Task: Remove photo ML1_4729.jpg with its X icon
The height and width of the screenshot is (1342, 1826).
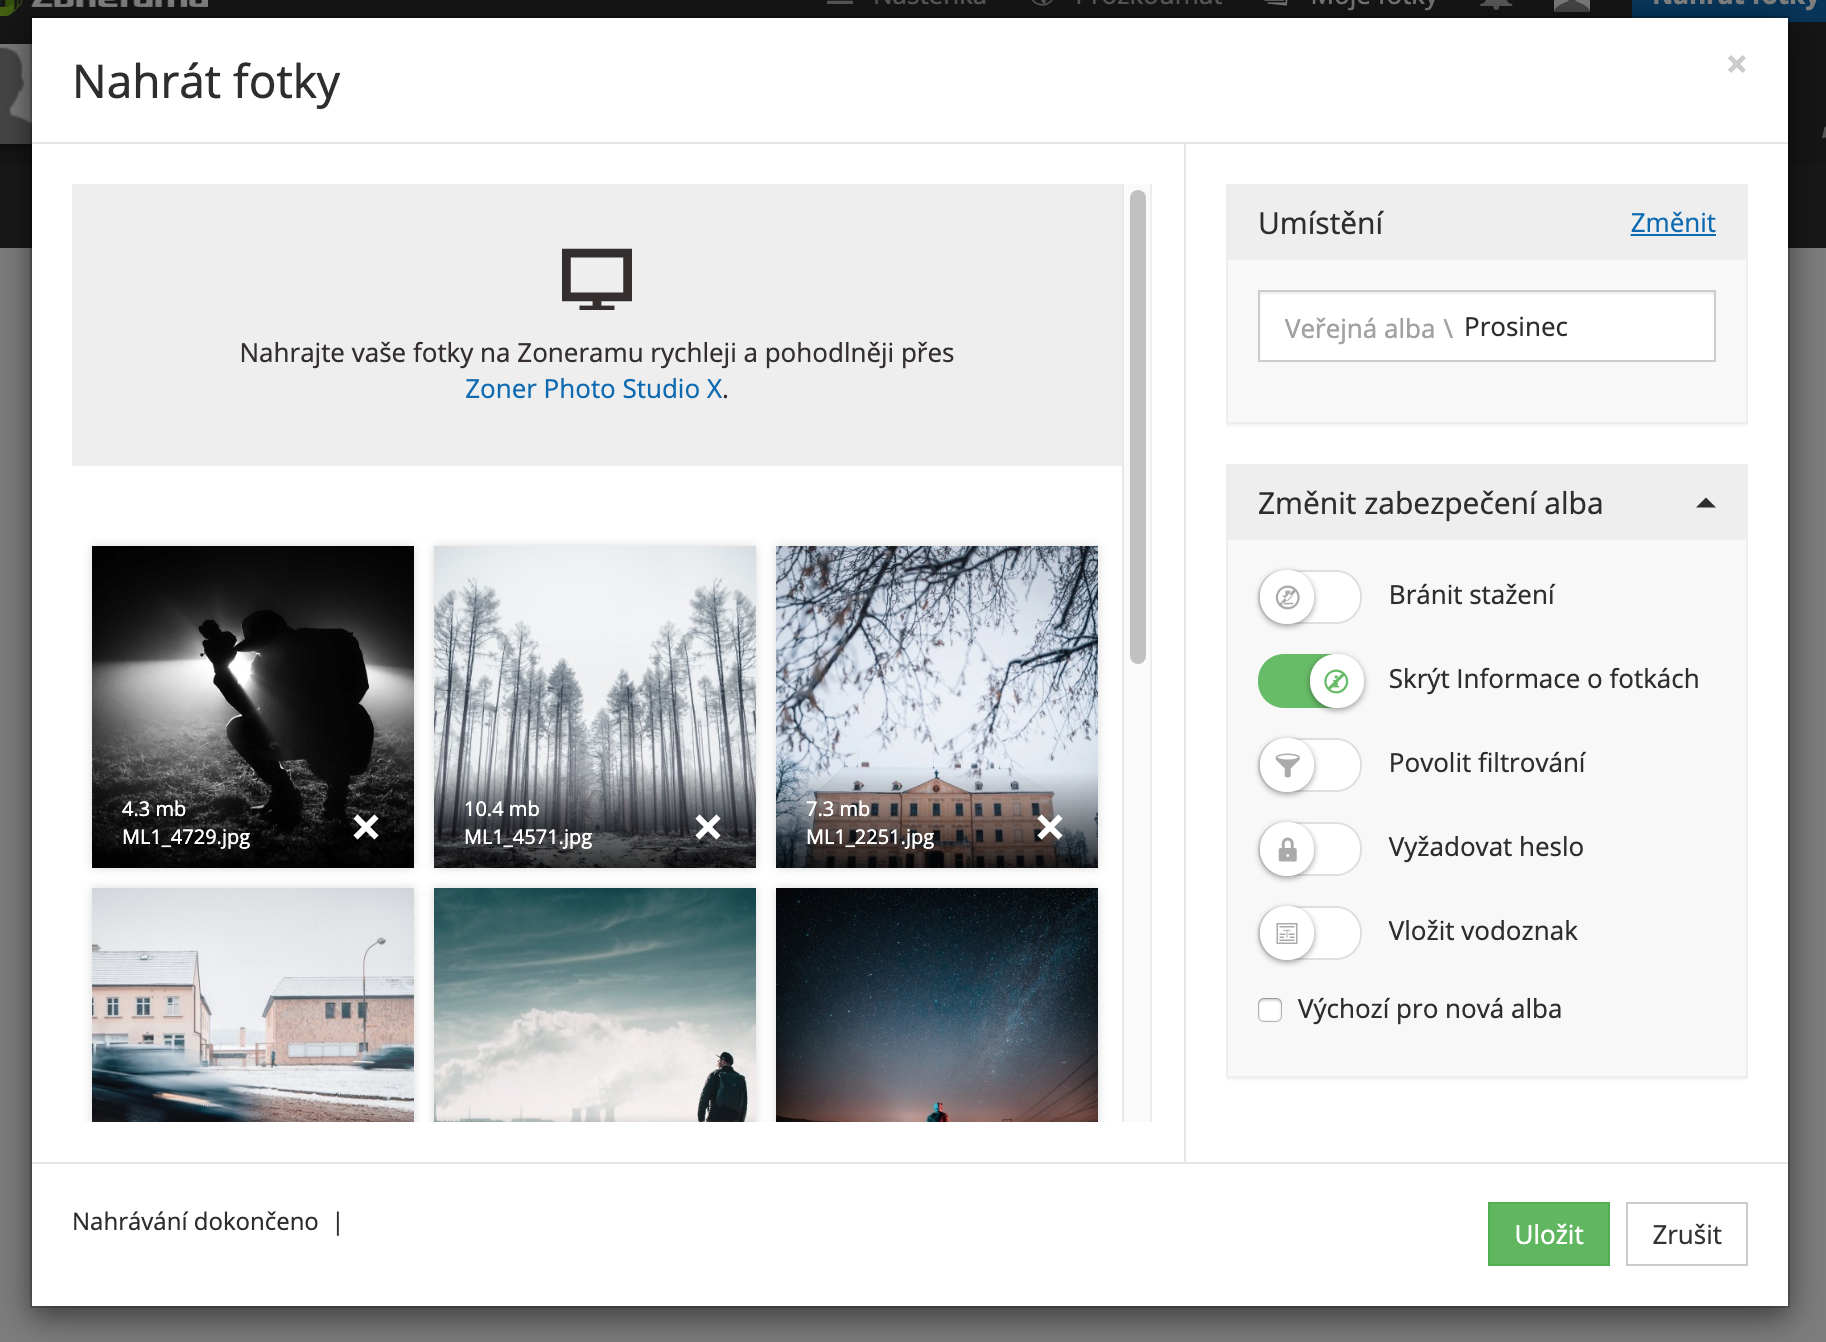Action: [366, 827]
